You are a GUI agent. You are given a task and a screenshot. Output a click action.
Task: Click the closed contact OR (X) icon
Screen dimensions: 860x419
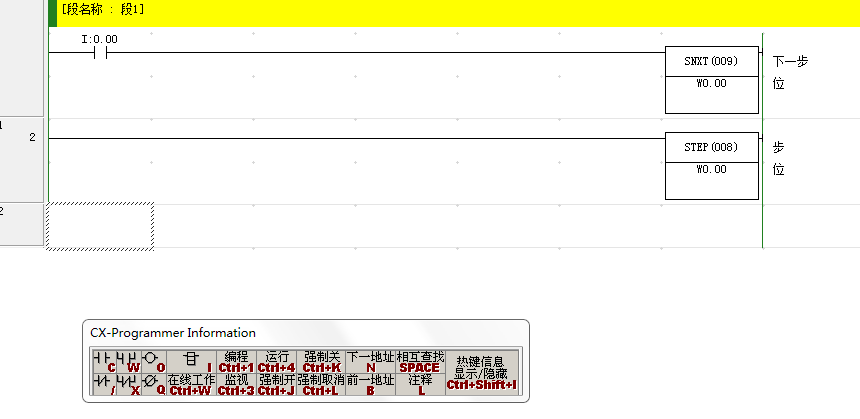128,385
